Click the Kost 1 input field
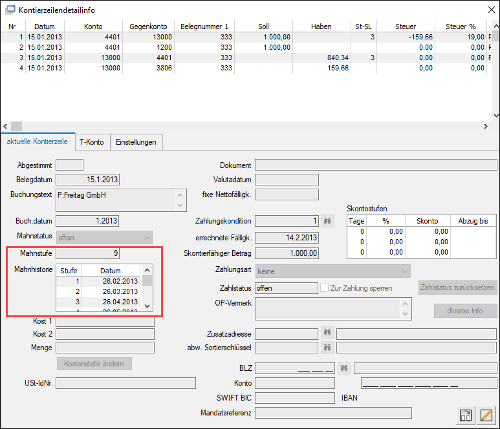The width and height of the screenshot is (500, 429). (x=105, y=321)
